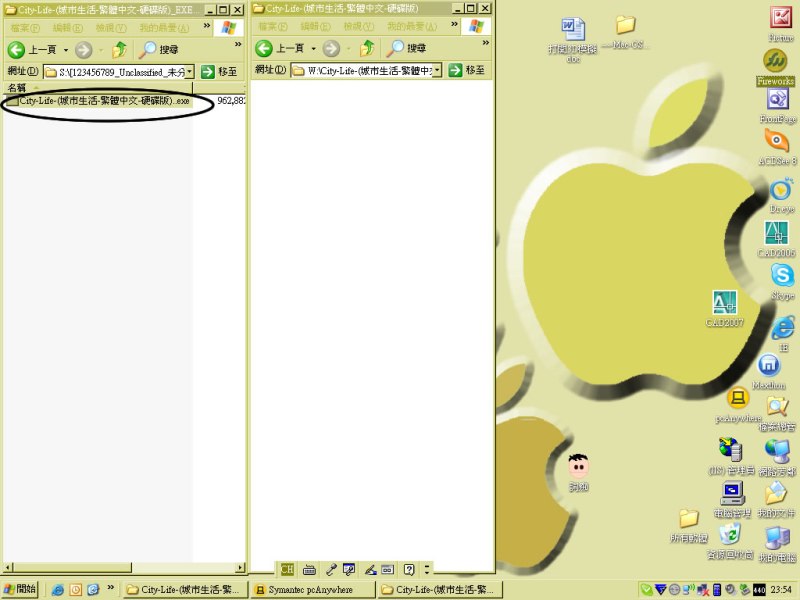Select City-Life .exe file in left window
The width and height of the screenshot is (800, 600).
pos(98,101)
